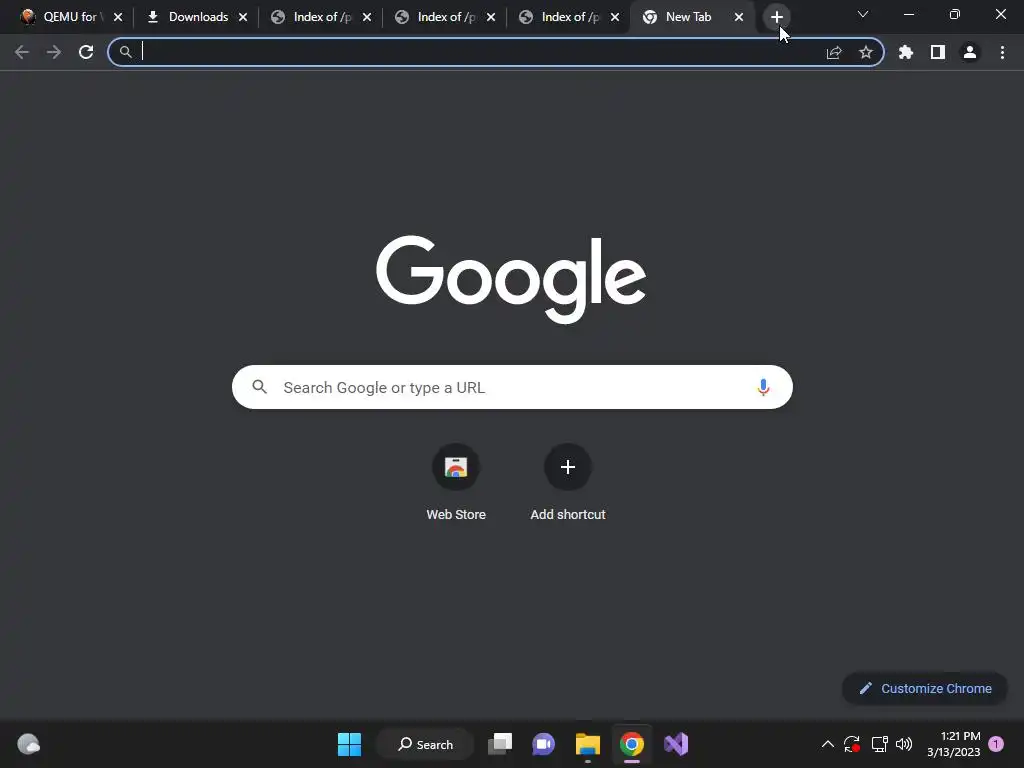Open File Explorer from taskbar
This screenshot has width=1024, height=768.
588,744
